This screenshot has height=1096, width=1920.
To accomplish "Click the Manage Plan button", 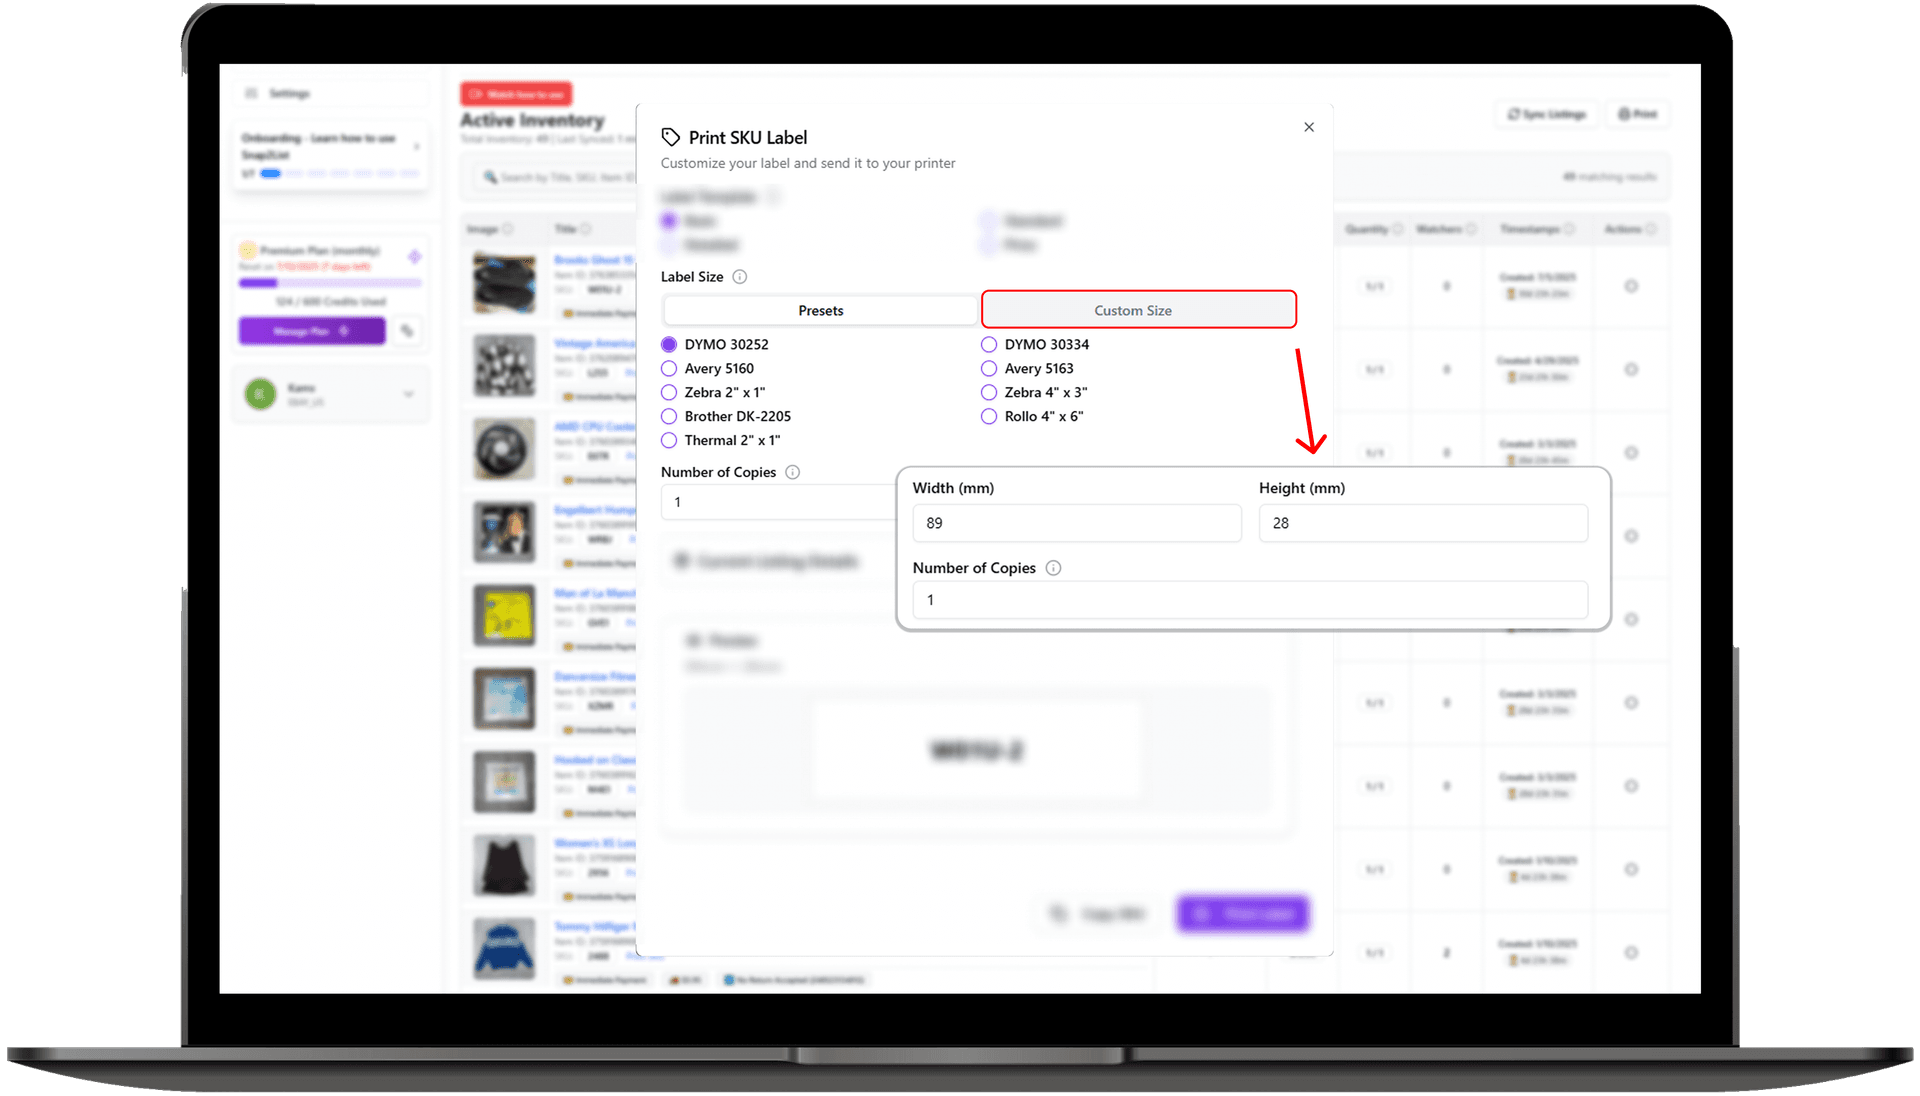I will coord(311,330).
